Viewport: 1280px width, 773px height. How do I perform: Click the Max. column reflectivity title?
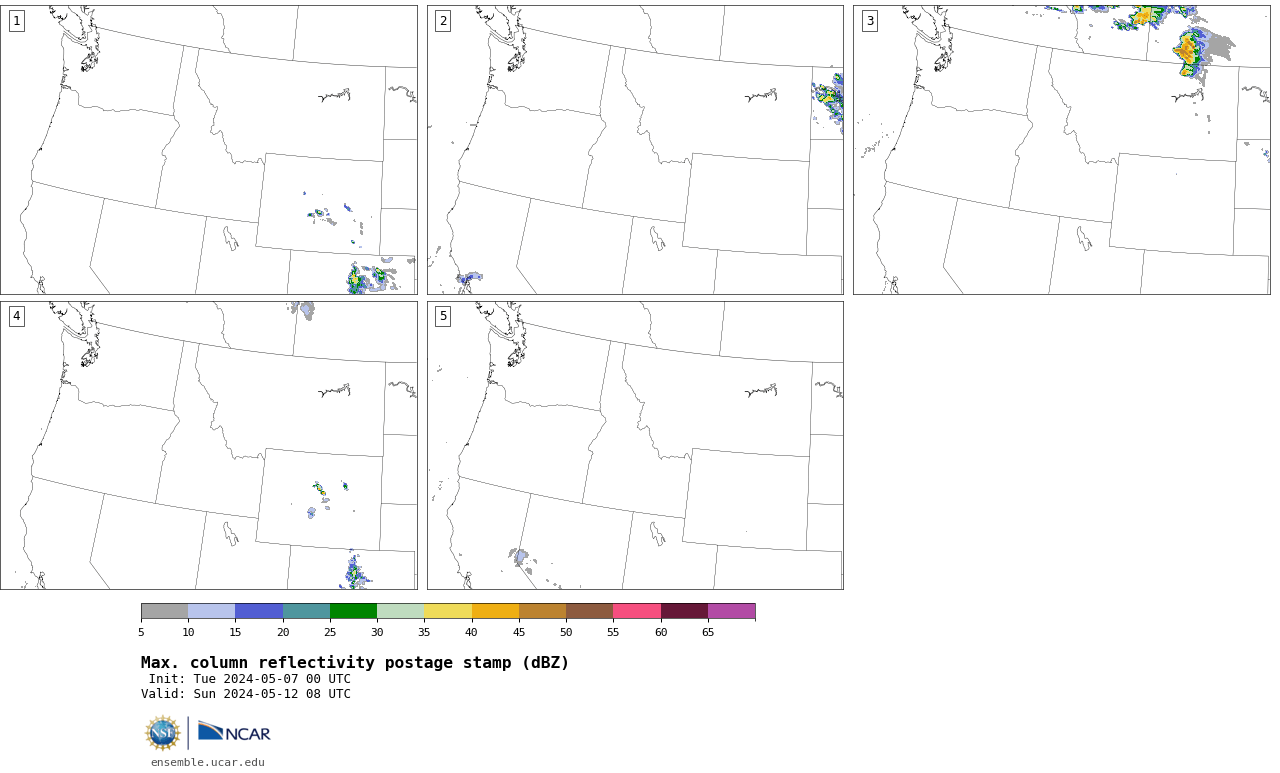click(355, 663)
